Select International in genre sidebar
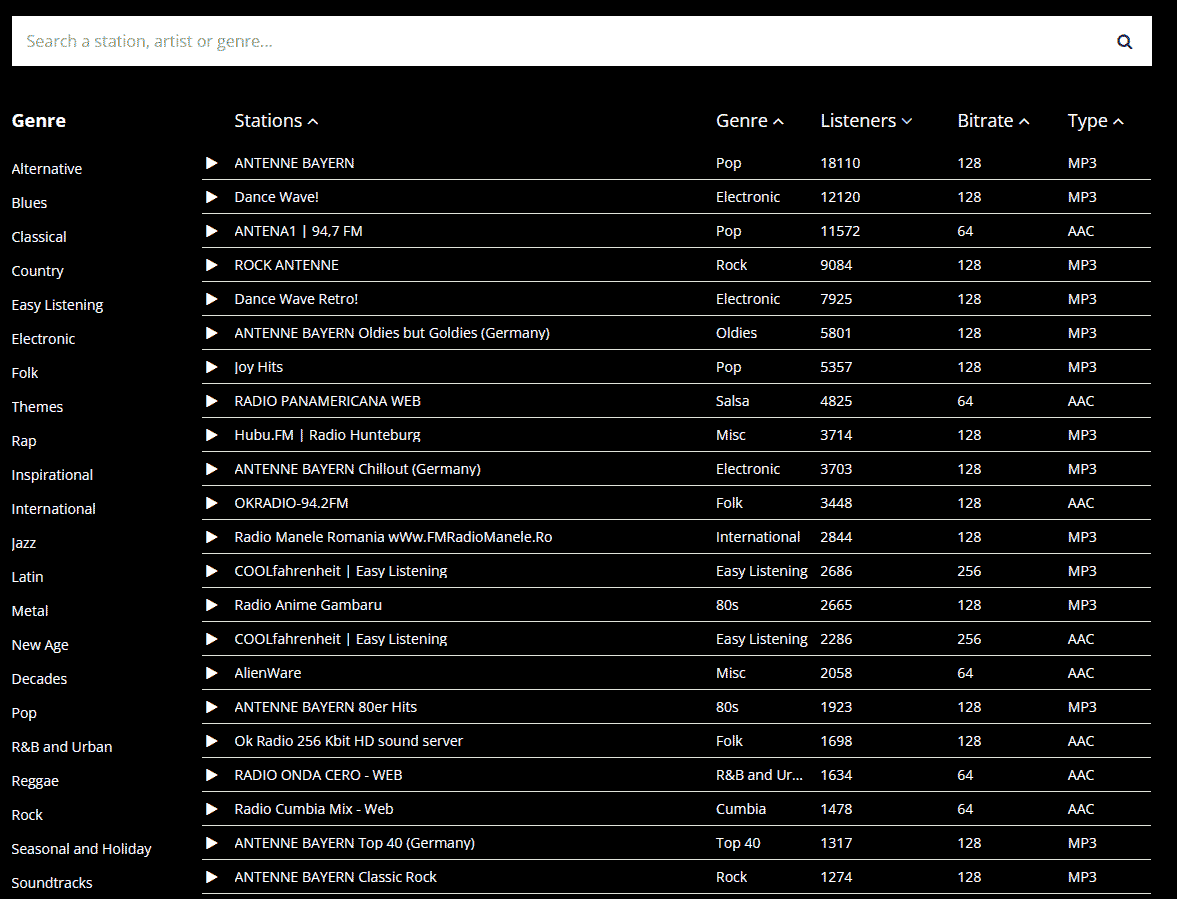Viewport: 1177px width, 899px height. (53, 509)
